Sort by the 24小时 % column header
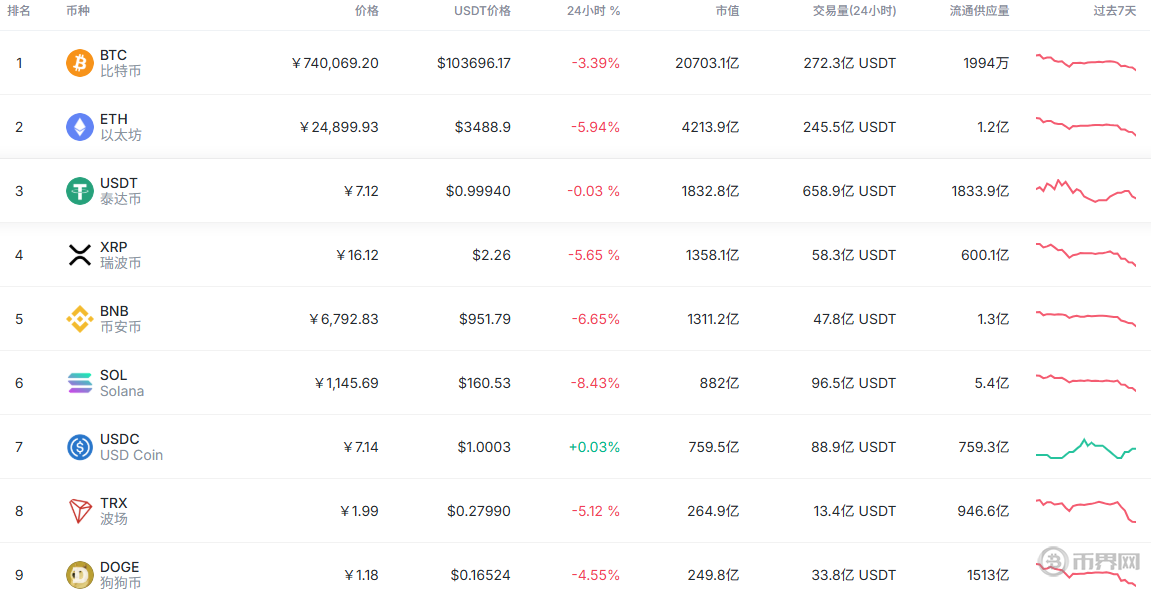 (x=593, y=11)
